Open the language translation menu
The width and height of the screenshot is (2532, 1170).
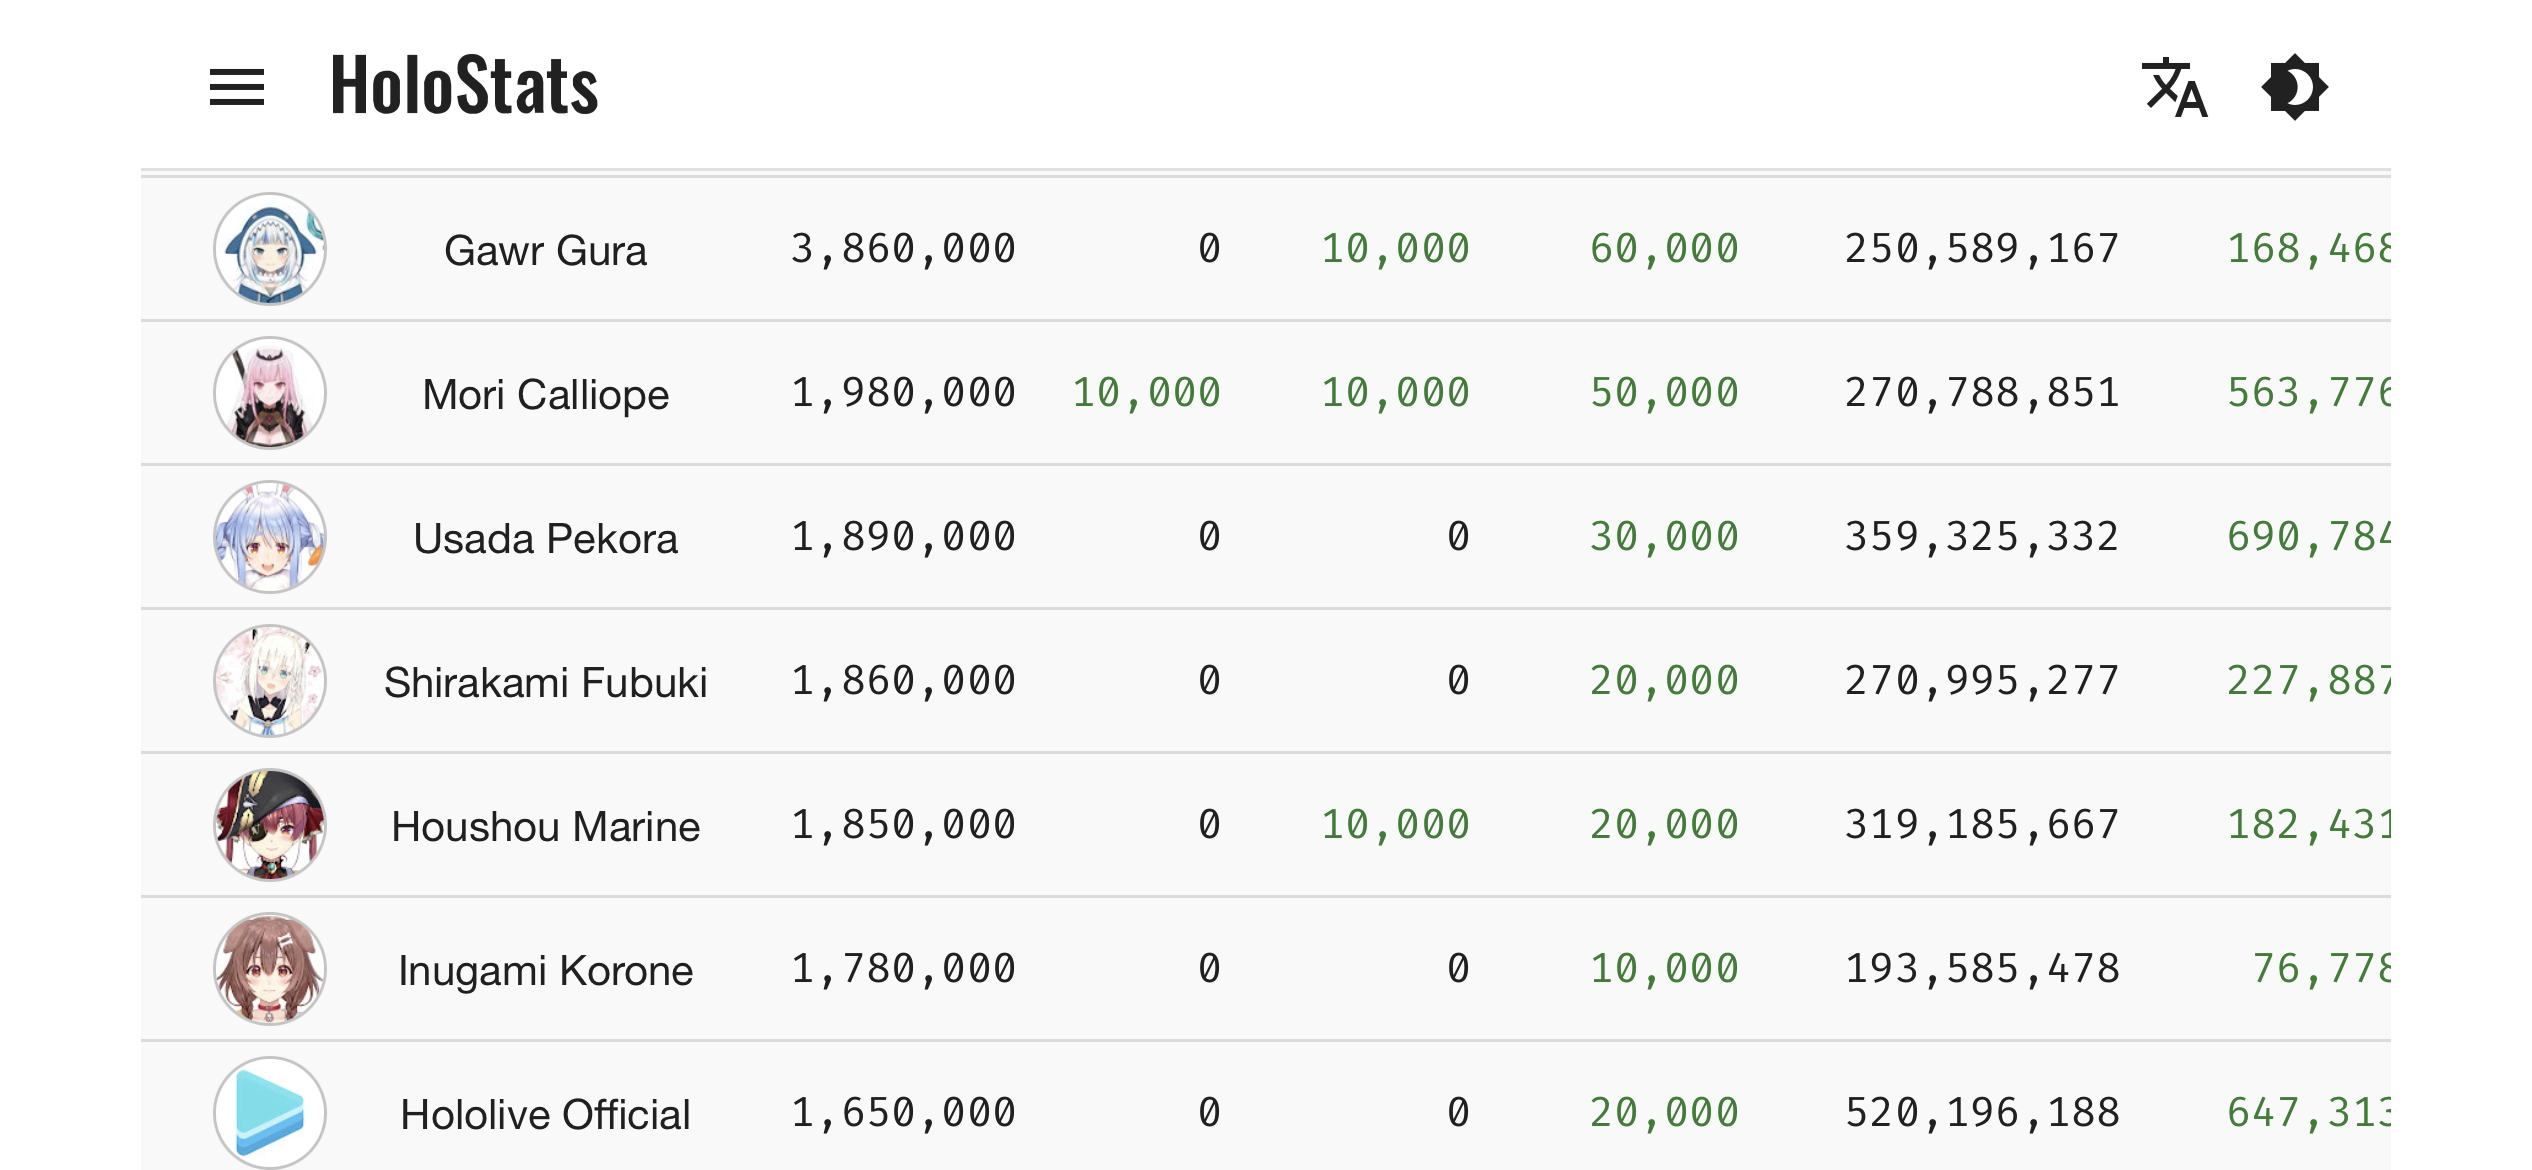tap(2175, 87)
